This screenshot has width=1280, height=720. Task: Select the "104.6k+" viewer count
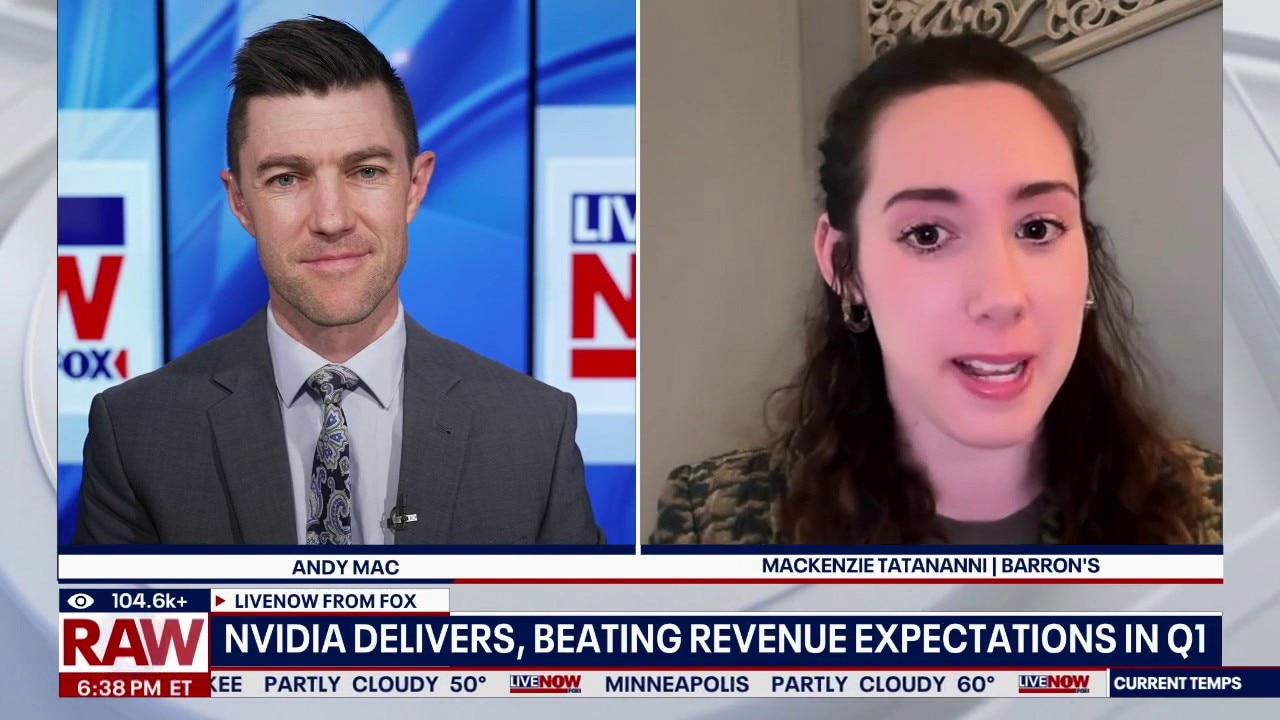click(149, 601)
